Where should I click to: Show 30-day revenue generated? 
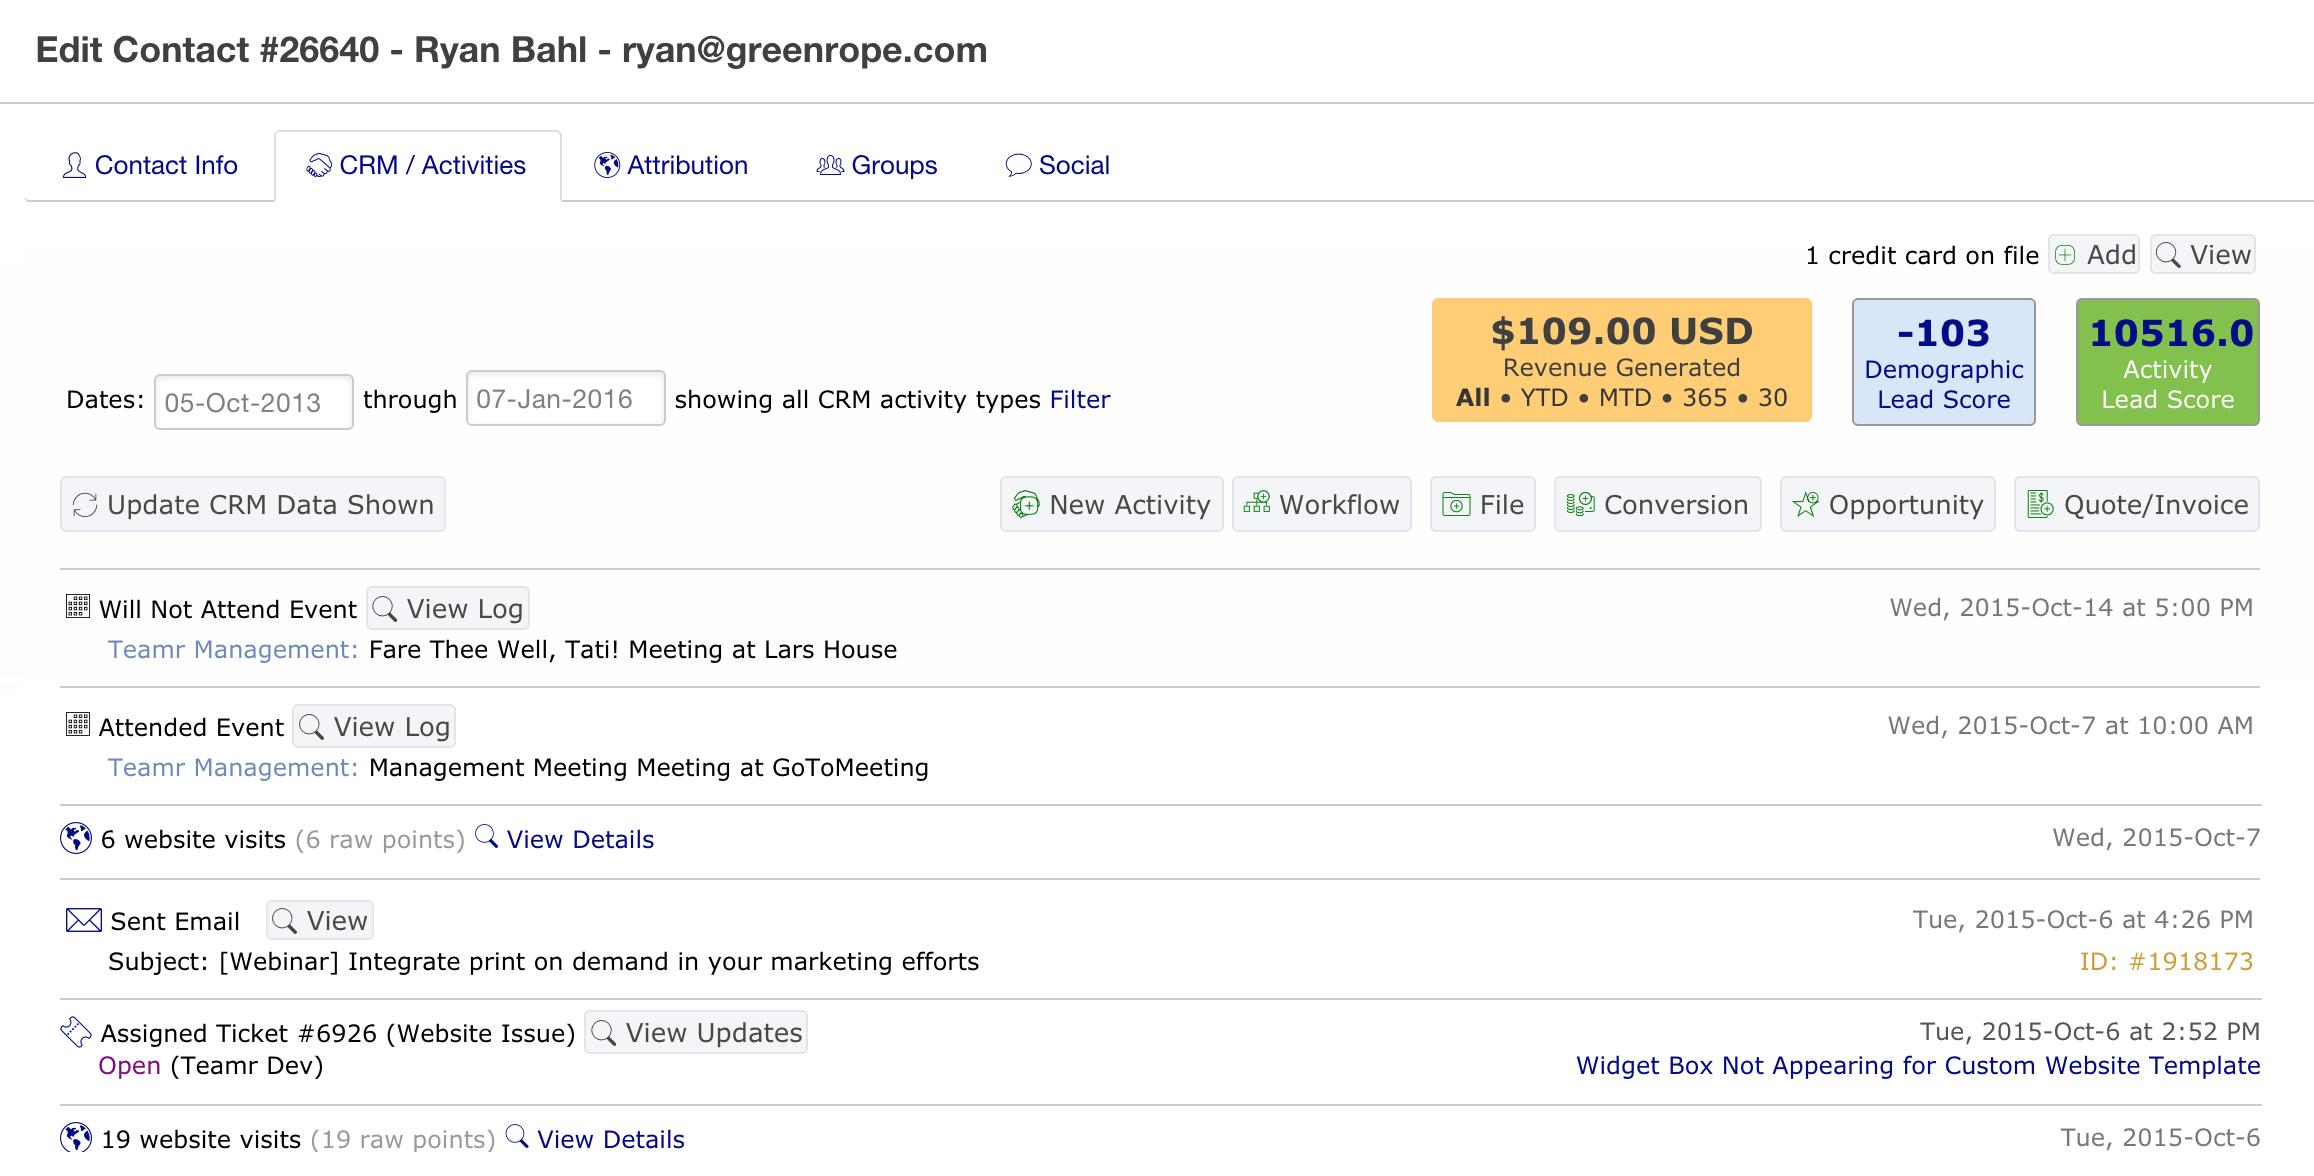[1773, 398]
